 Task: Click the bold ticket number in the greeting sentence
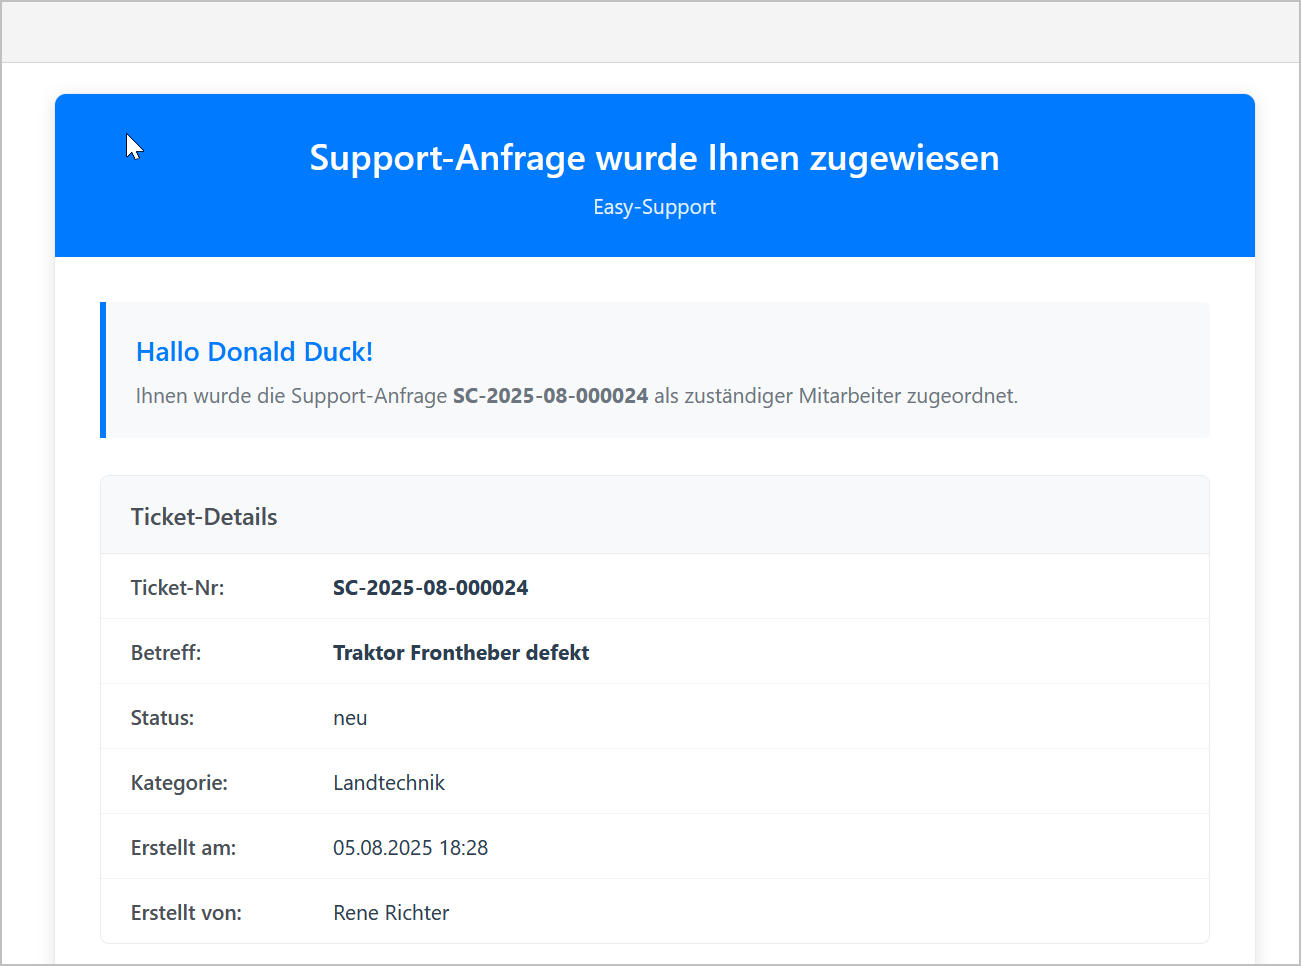point(550,396)
